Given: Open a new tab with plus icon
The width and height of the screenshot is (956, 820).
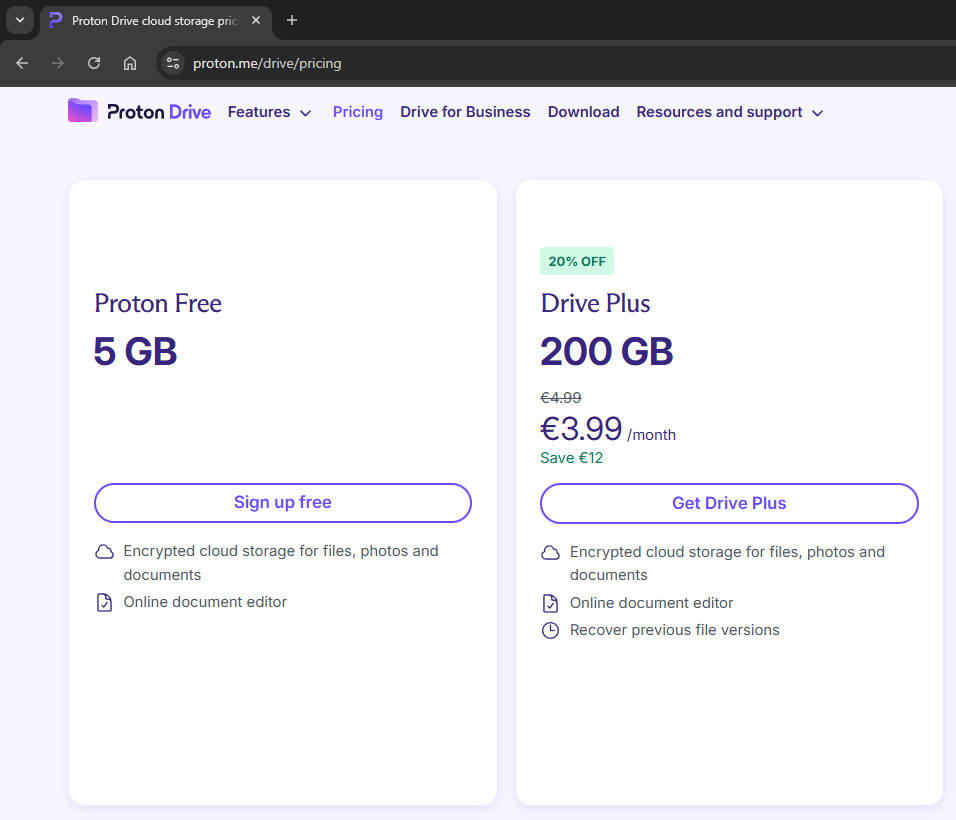Looking at the screenshot, I should coord(292,20).
